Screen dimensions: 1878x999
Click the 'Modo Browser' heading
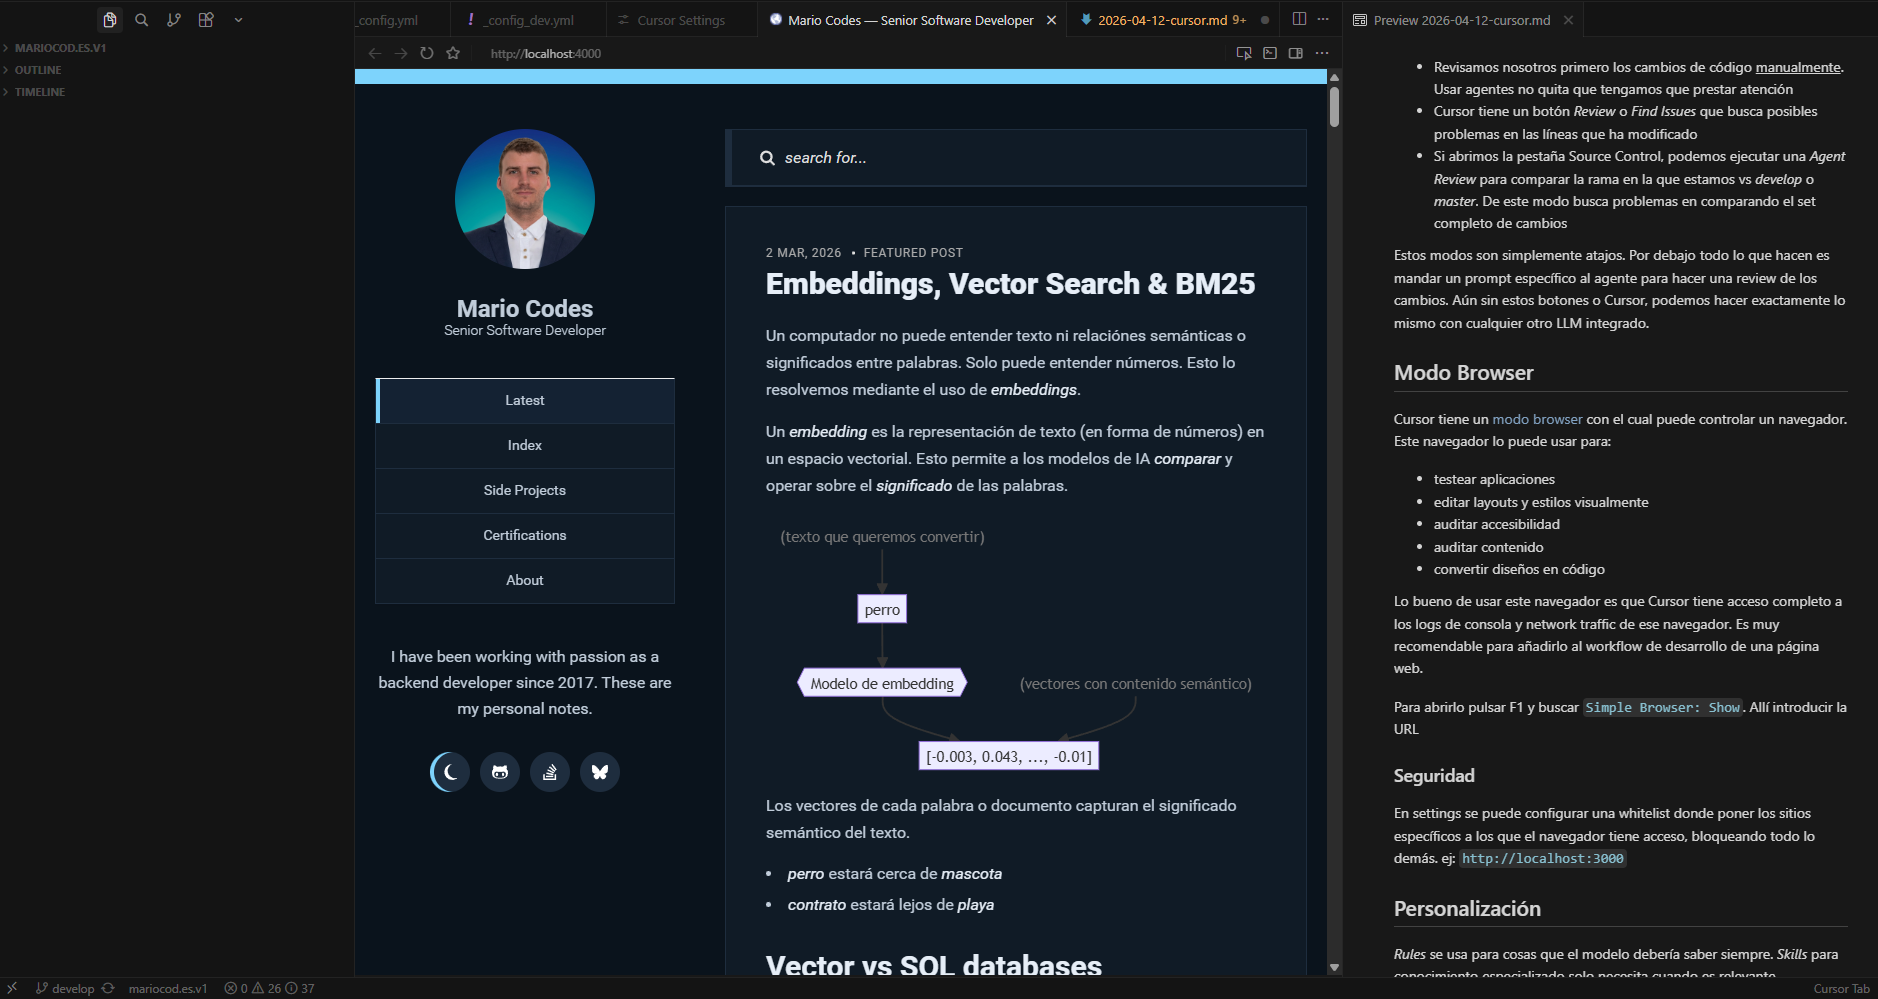click(x=1463, y=373)
